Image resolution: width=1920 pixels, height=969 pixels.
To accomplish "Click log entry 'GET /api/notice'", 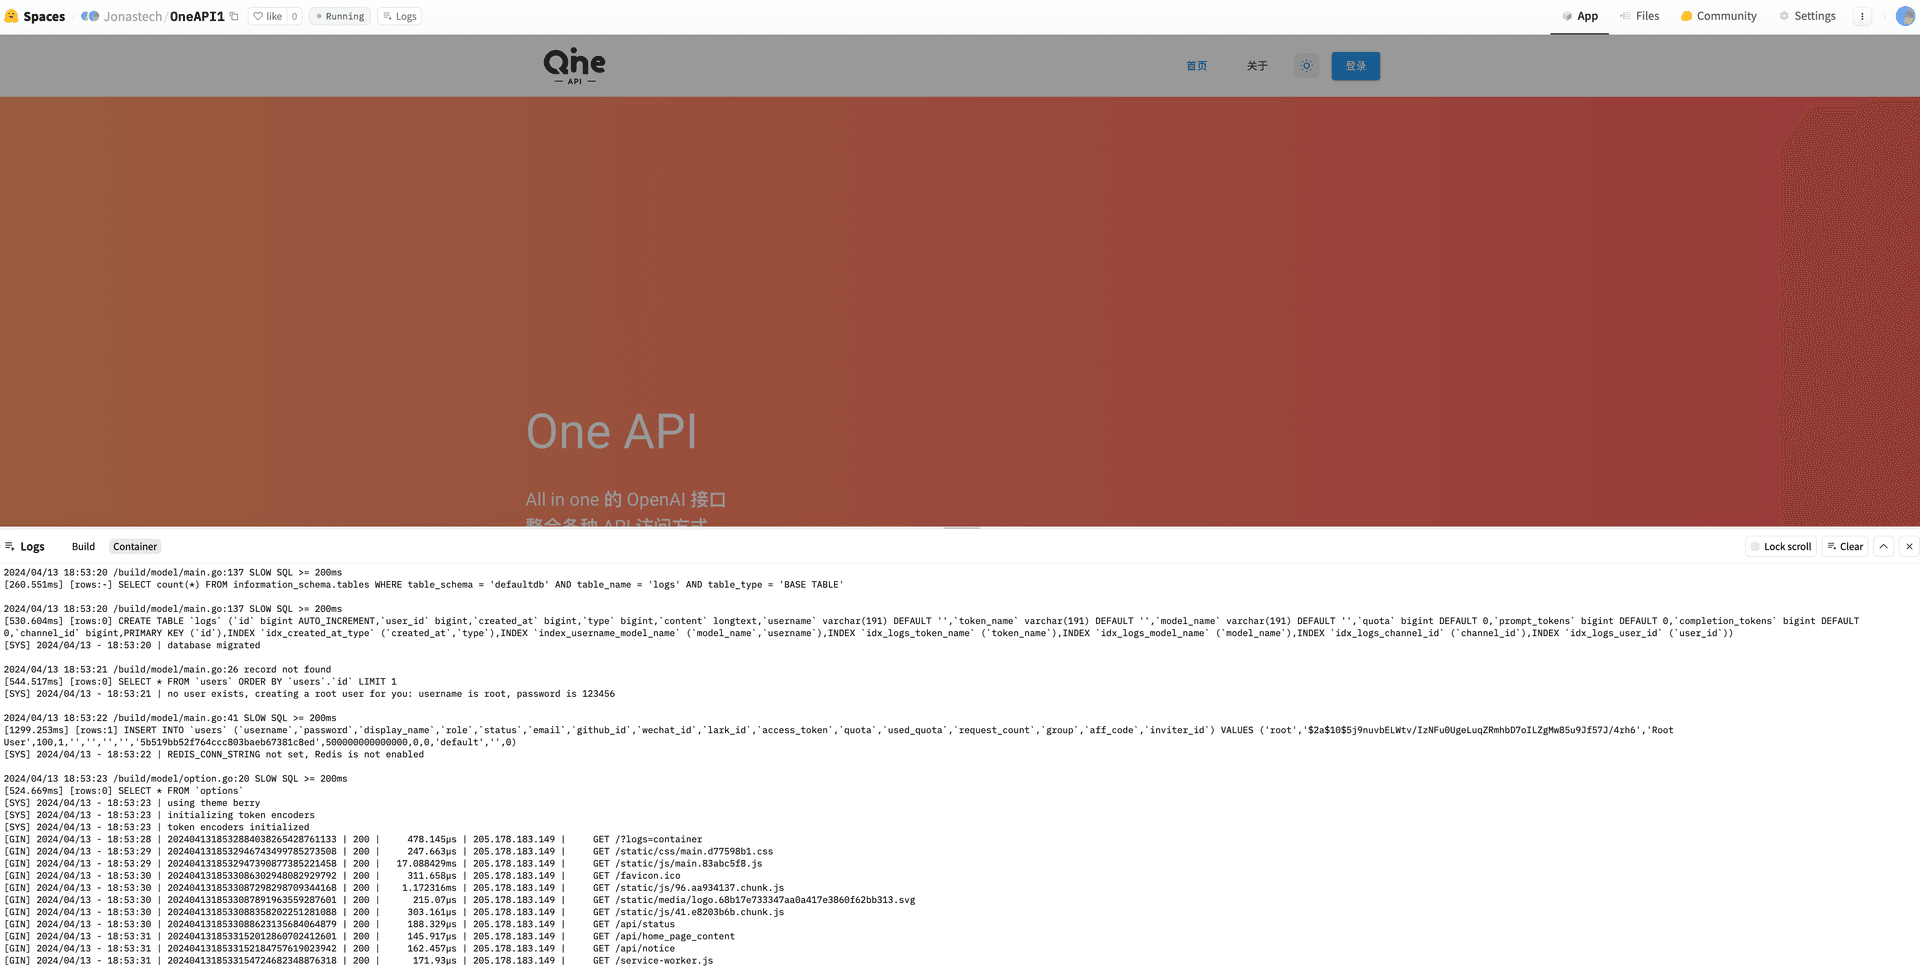I will pos(339,949).
